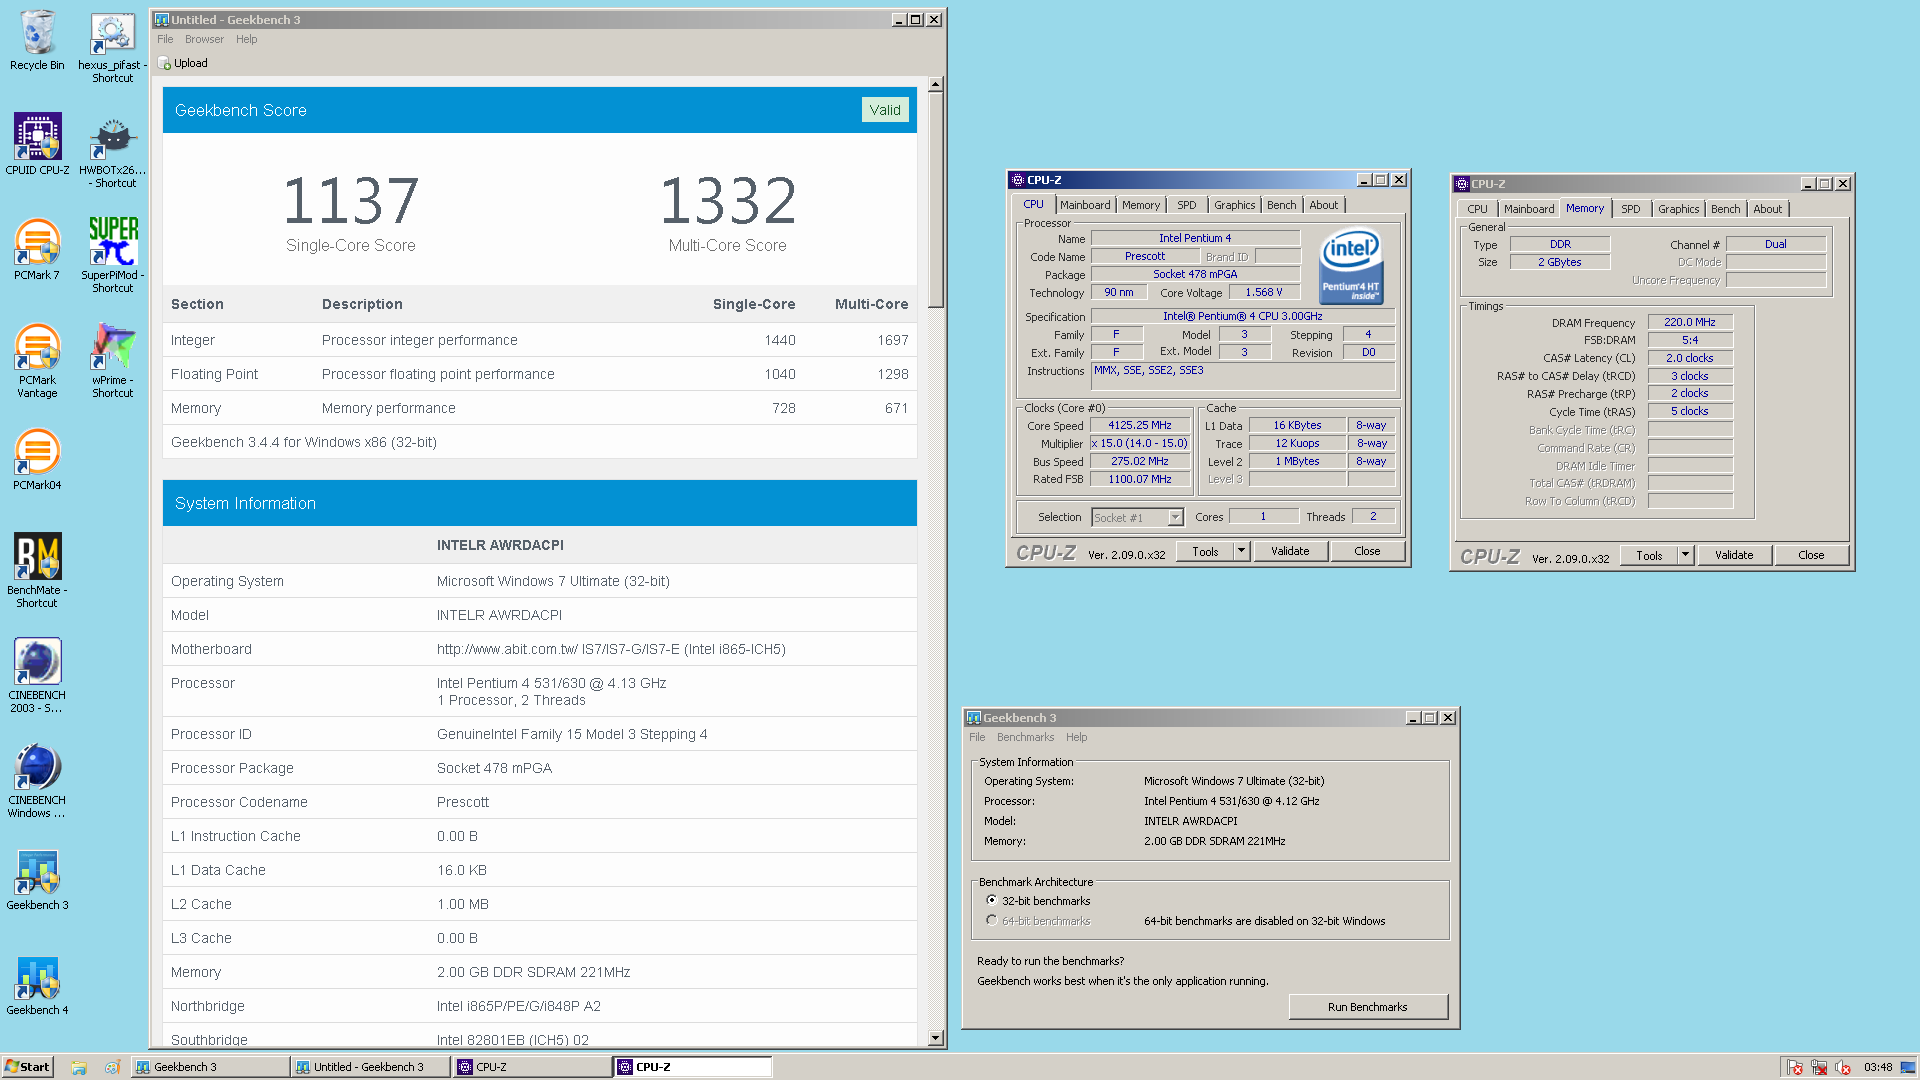Switch to Mainboard tab in left CPU-Z
Screen dimensions: 1920x1080
(x=1085, y=205)
